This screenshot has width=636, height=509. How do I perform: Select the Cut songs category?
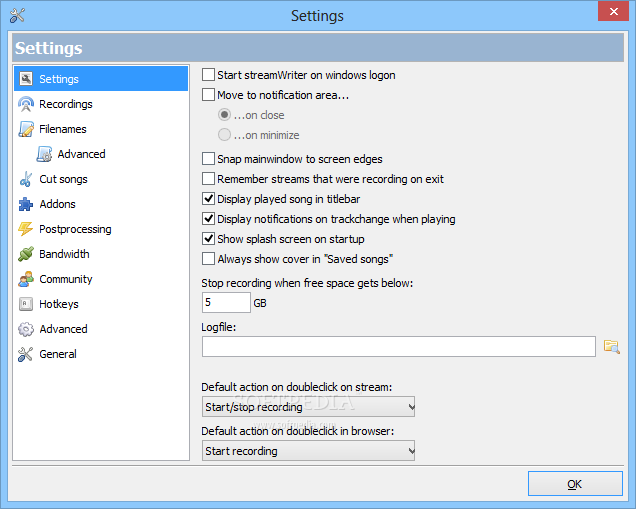[x=63, y=179]
